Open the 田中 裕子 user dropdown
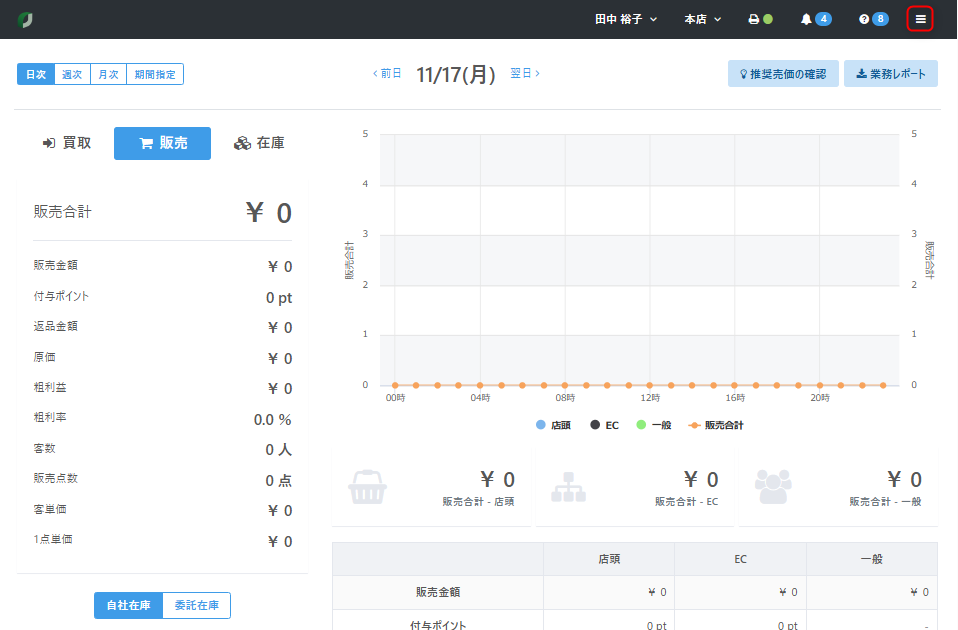This screenshot has width=958, height=630. (x=626, y=20)
